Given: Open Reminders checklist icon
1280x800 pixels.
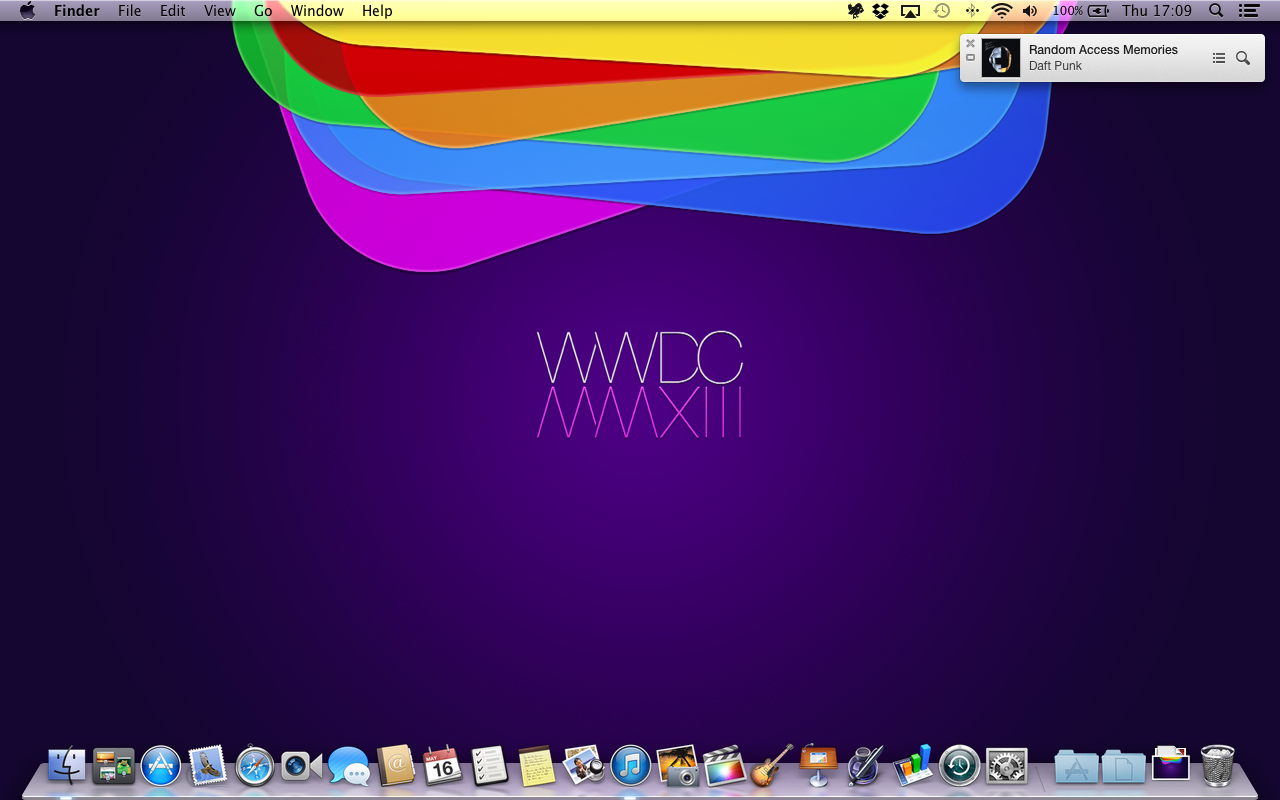Looking at the screenshot, I should pos(489,766).
